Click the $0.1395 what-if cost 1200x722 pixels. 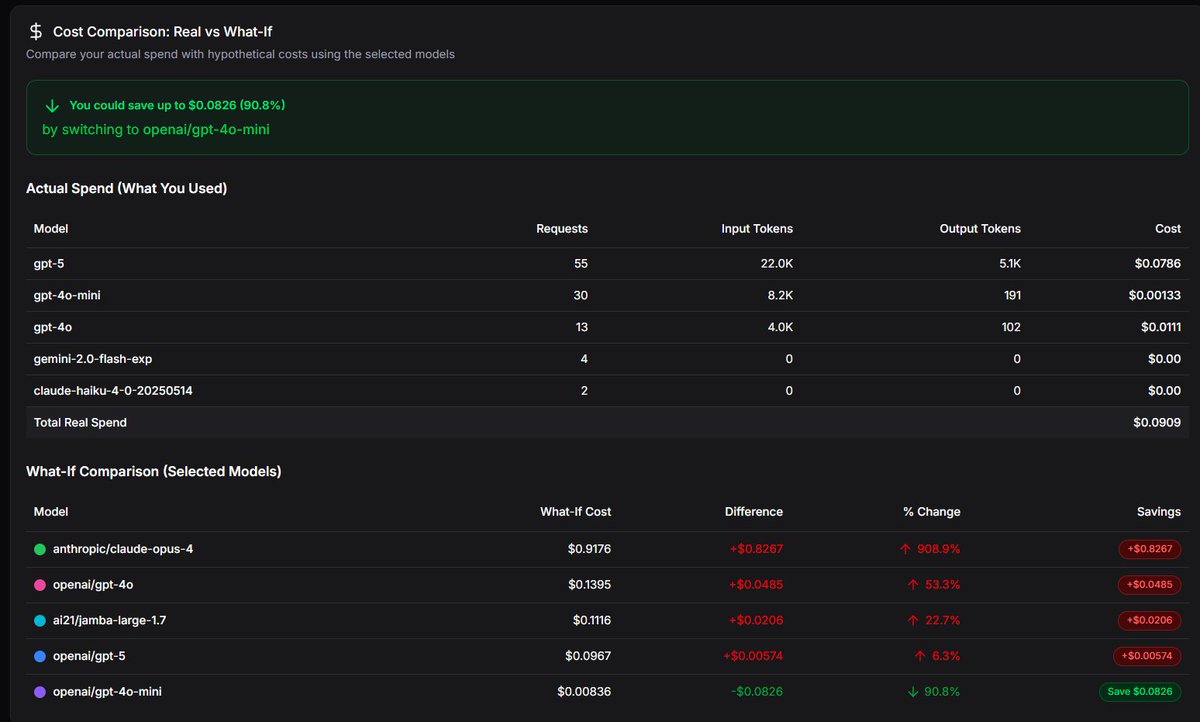point(589,585)
